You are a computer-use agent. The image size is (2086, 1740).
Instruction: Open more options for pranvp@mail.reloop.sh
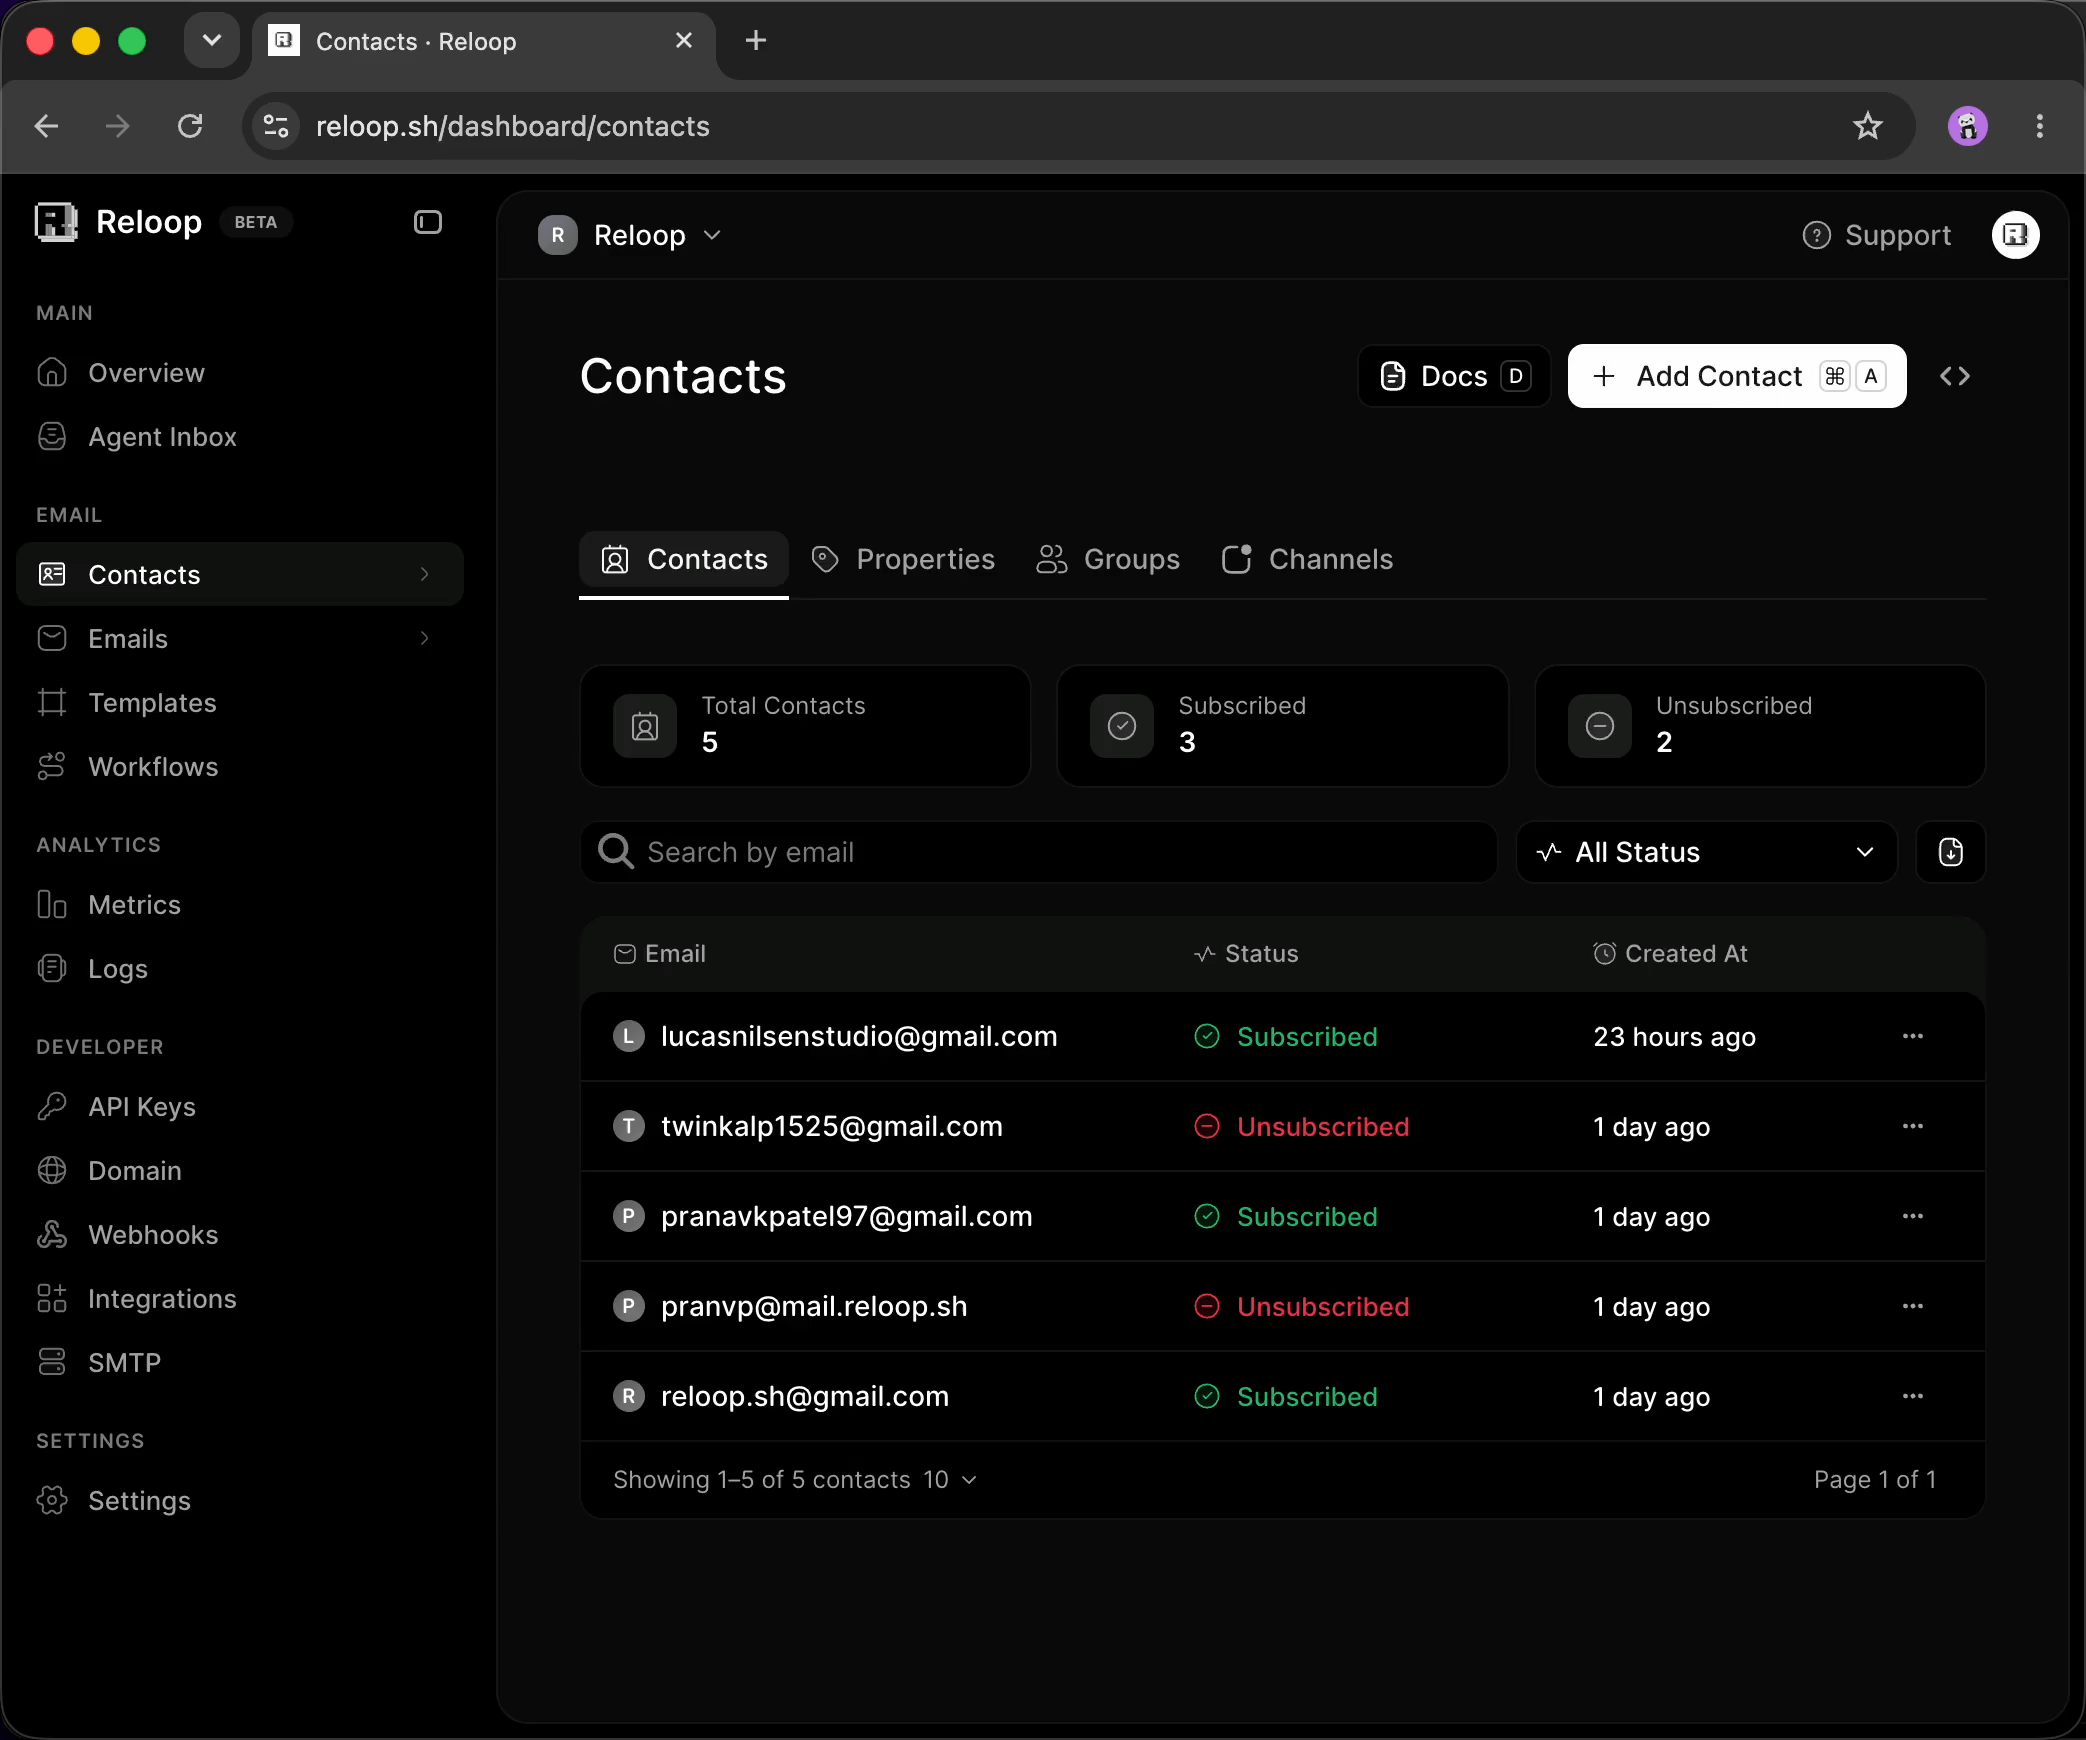(1912, 1306)
